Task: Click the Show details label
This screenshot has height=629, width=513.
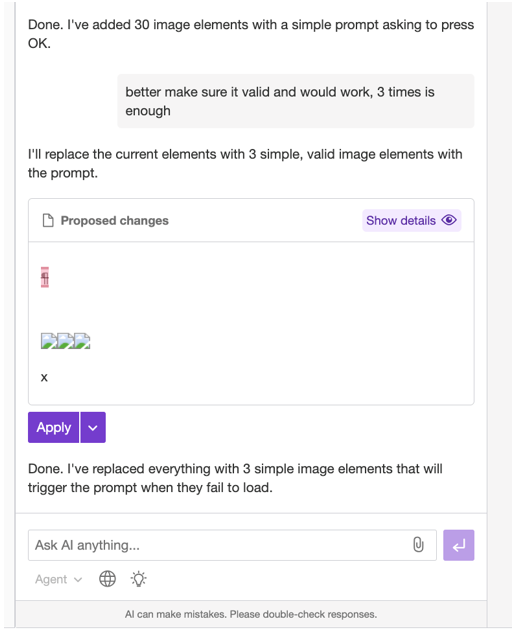Action: pyautogui.click(x=401, y=221)
